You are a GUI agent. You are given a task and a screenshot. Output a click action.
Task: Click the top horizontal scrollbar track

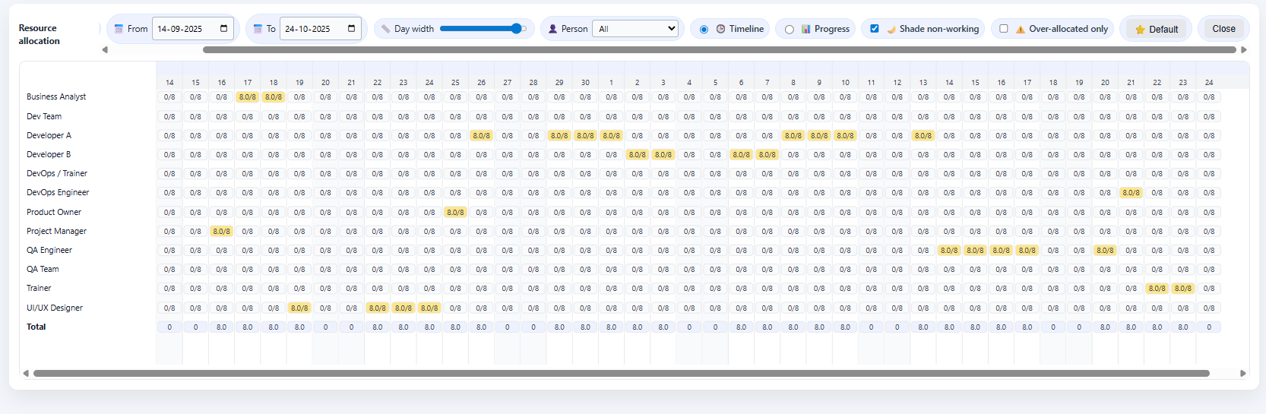pyautogui.click(x=675, y=49)
